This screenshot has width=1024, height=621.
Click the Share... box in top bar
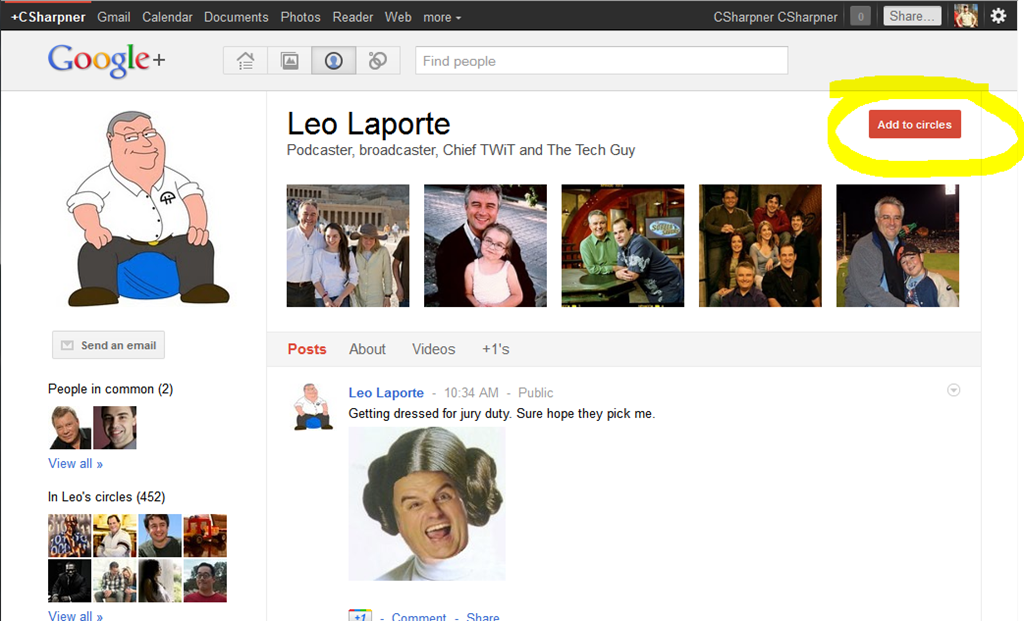point(912,16)
